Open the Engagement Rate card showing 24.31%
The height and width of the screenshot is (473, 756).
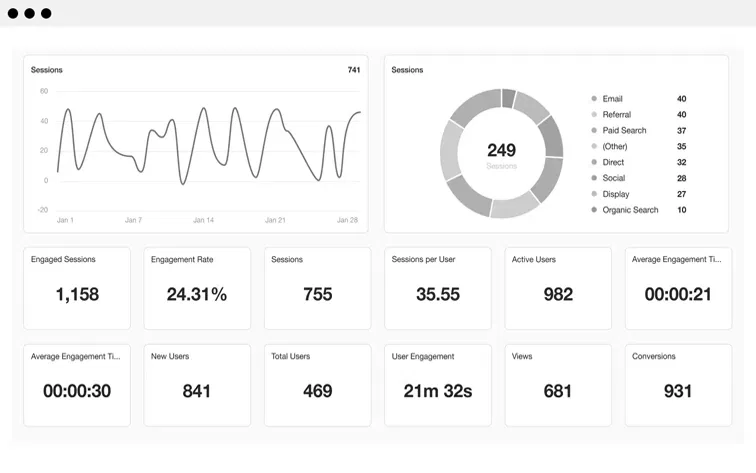(197, 288)
